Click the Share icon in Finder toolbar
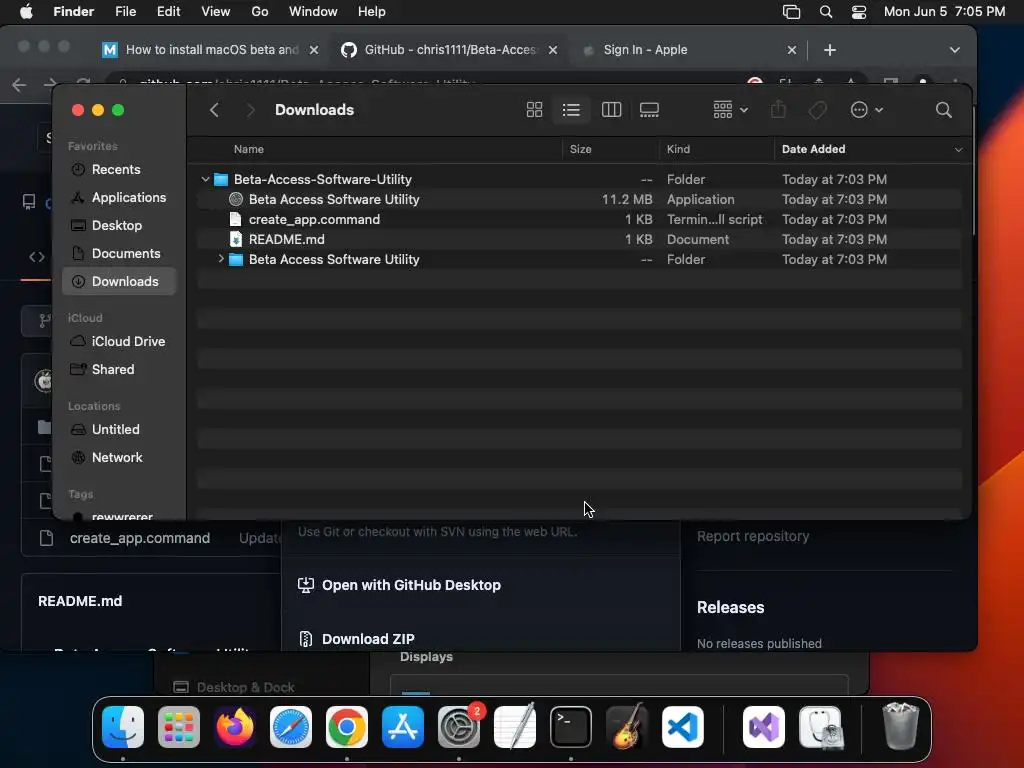 tap(778, 110)
